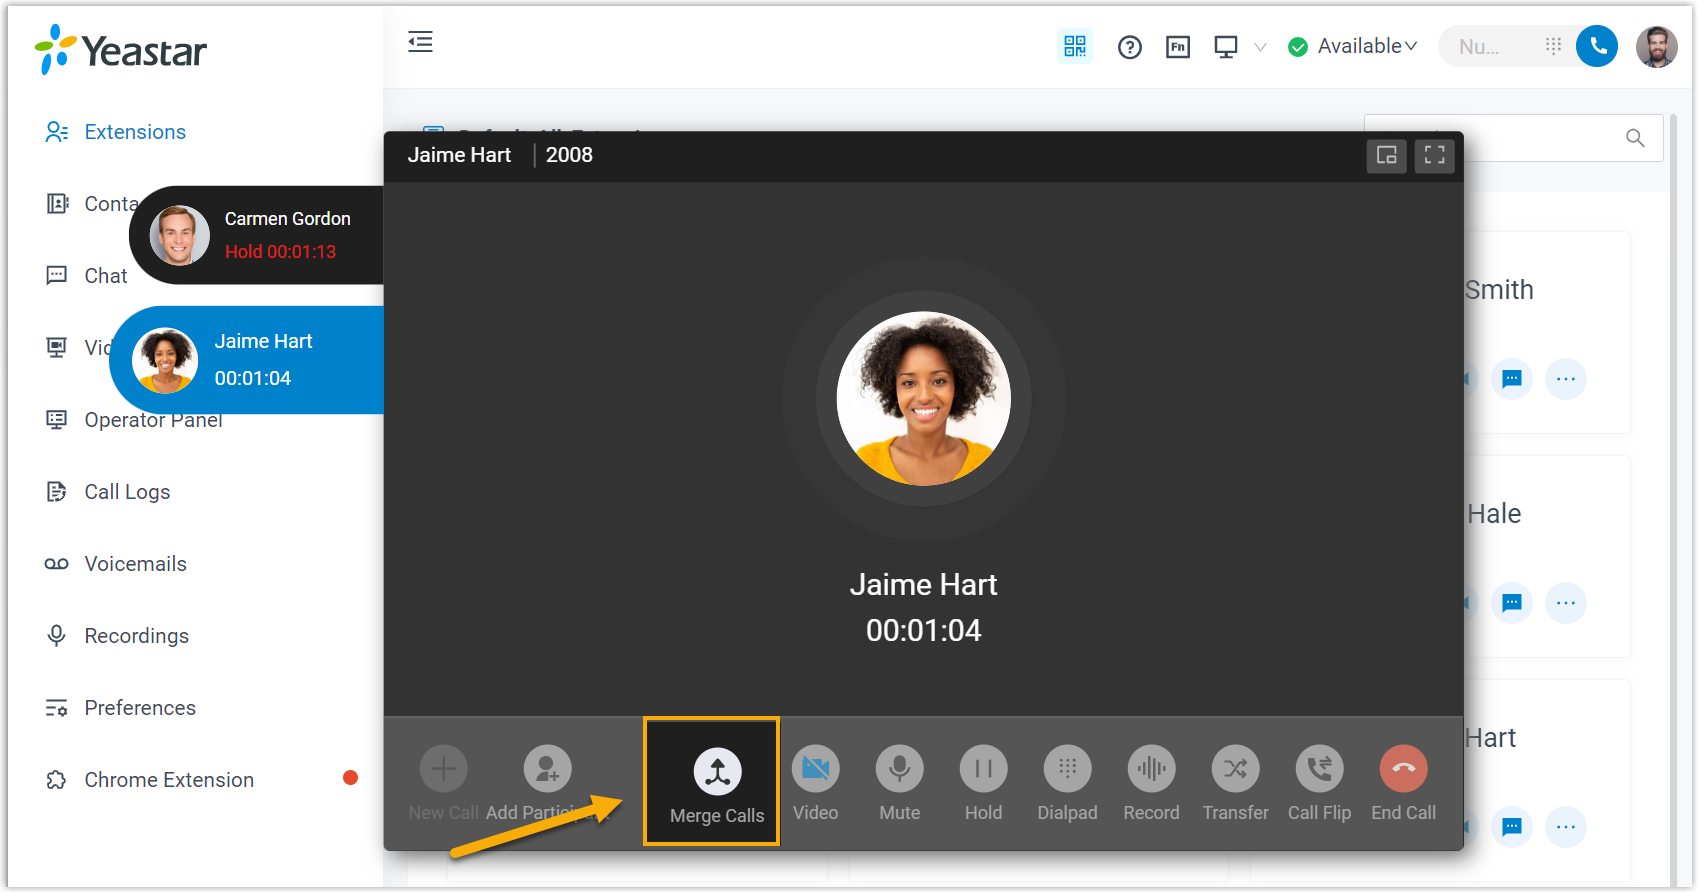Mute the microphone

click(x=899, y=769)
